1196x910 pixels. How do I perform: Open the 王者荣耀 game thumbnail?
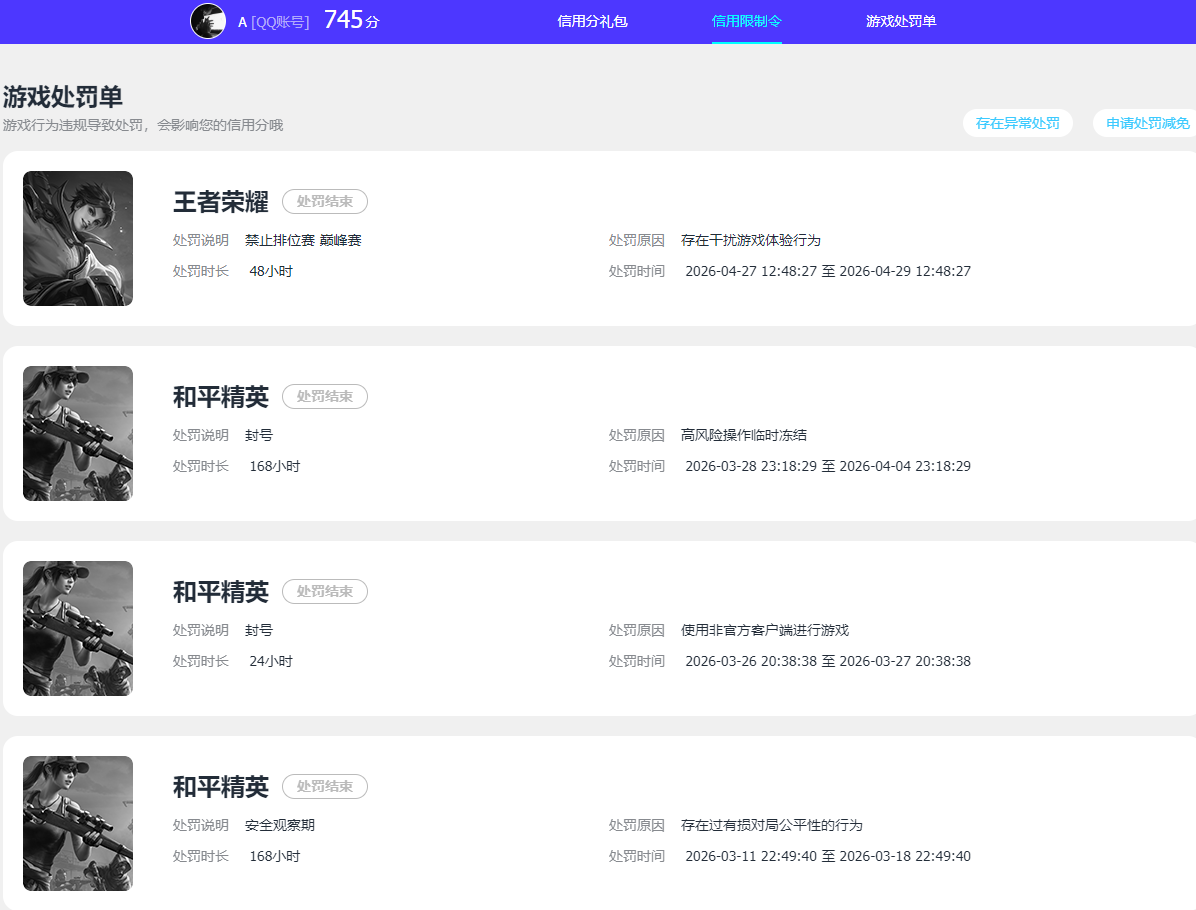(78, 238)
